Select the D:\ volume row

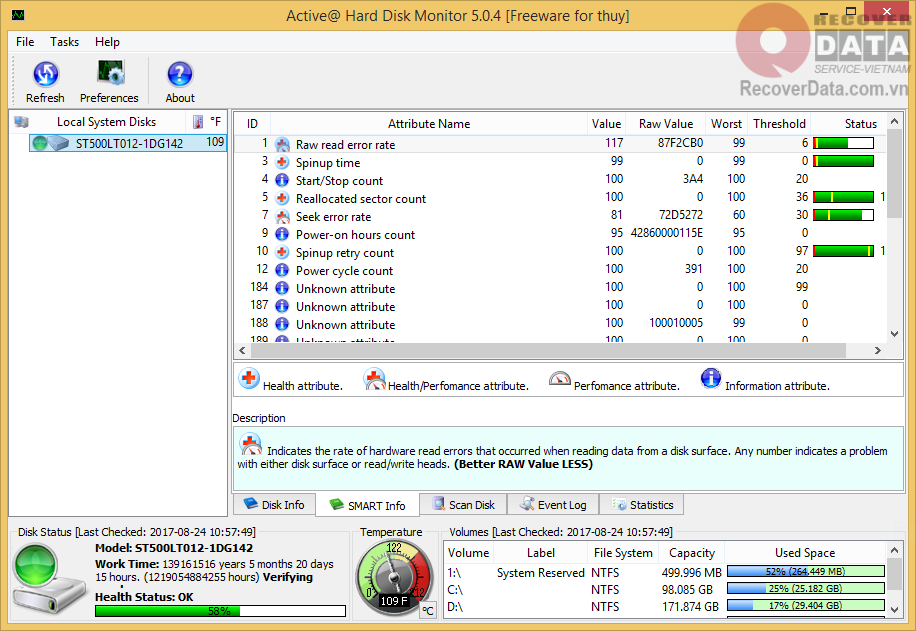click(665, 606)
